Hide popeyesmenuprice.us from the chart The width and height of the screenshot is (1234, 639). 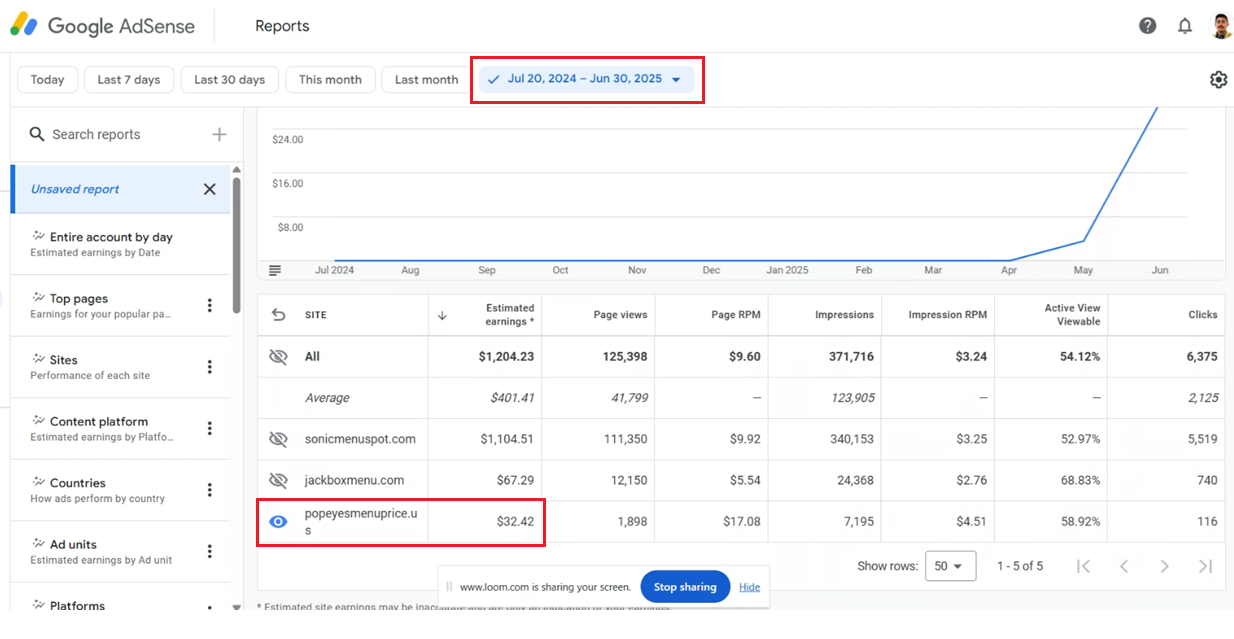click(x=278, y=521)
